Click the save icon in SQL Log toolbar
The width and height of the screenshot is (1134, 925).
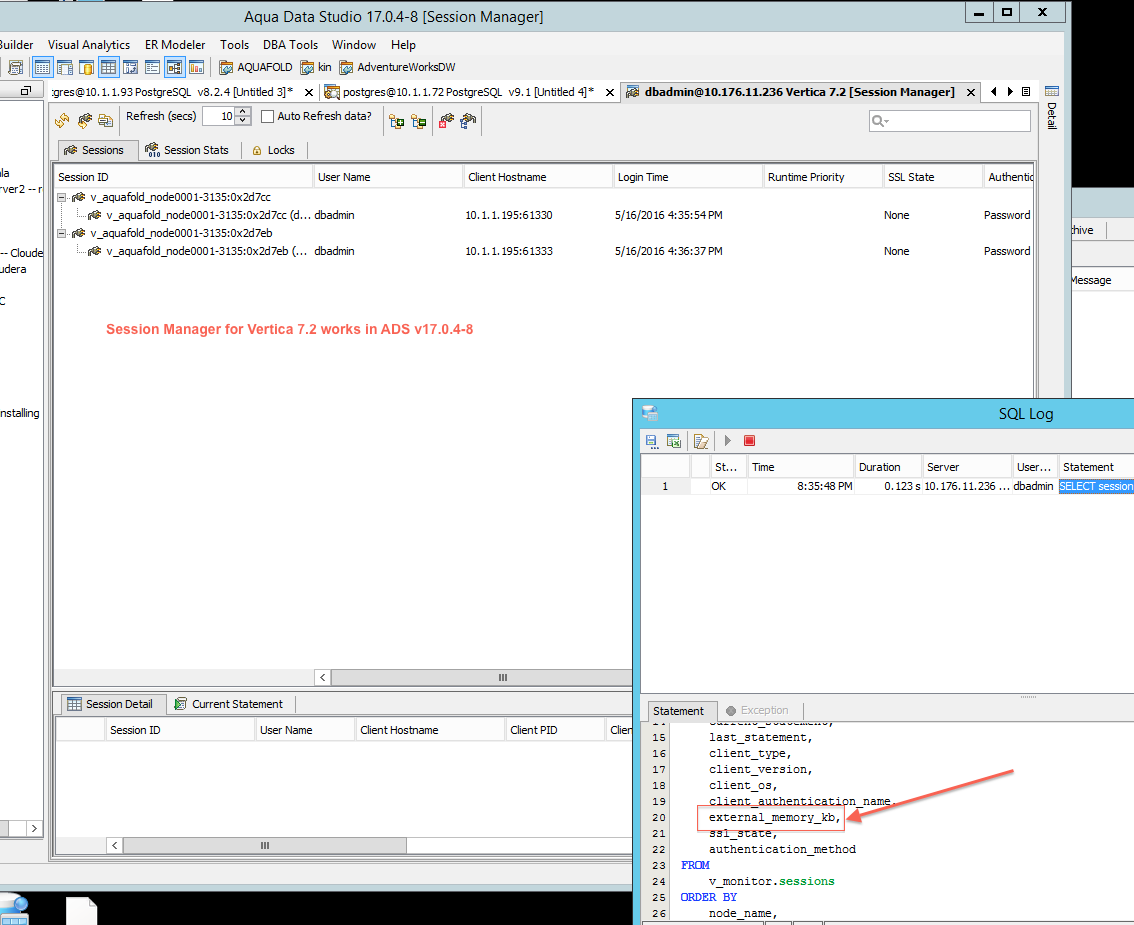coord(652,441)
